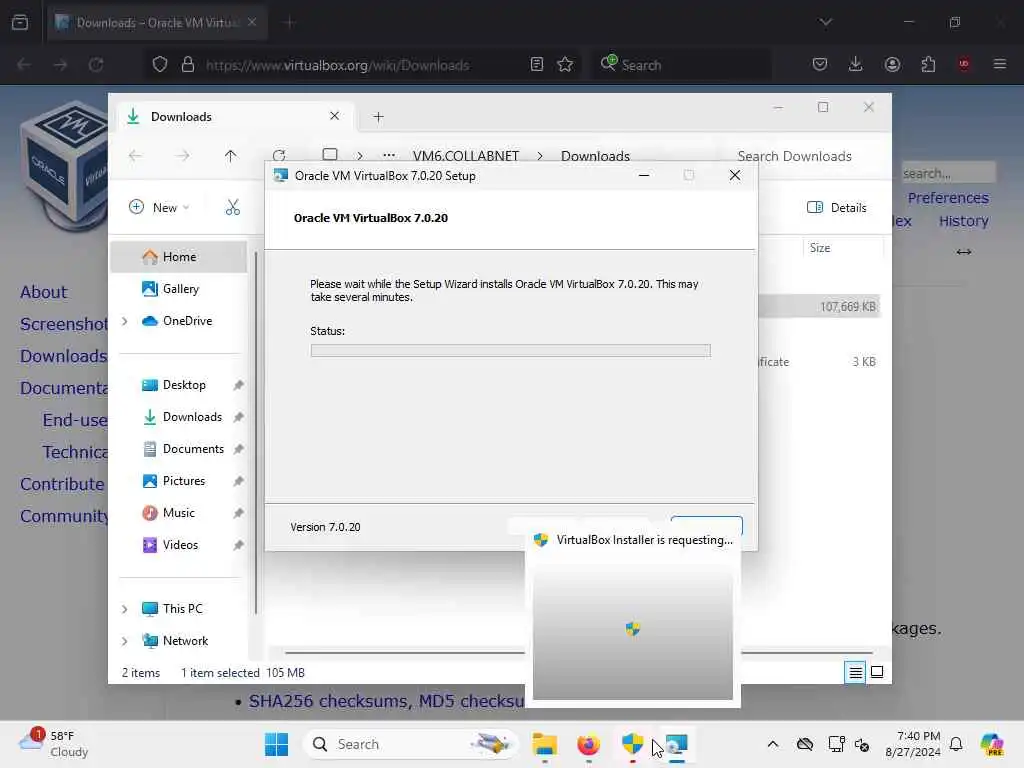The image size is (1024, 768).
Task: Click the installer Status progress bar
Action: click(x=511, y=351)
